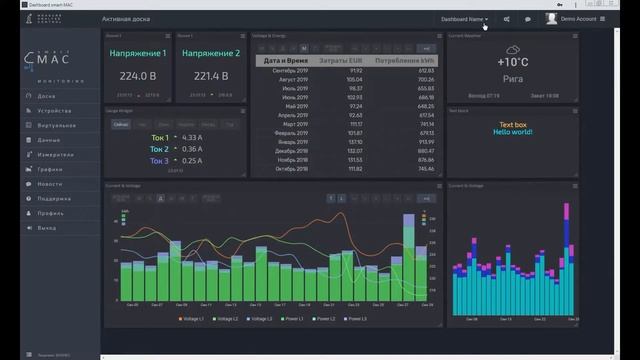This screenshot has width=640, height=360.
Task: Click the resize handle of the Напряжение 1 widget
Action: pos(169,100)
